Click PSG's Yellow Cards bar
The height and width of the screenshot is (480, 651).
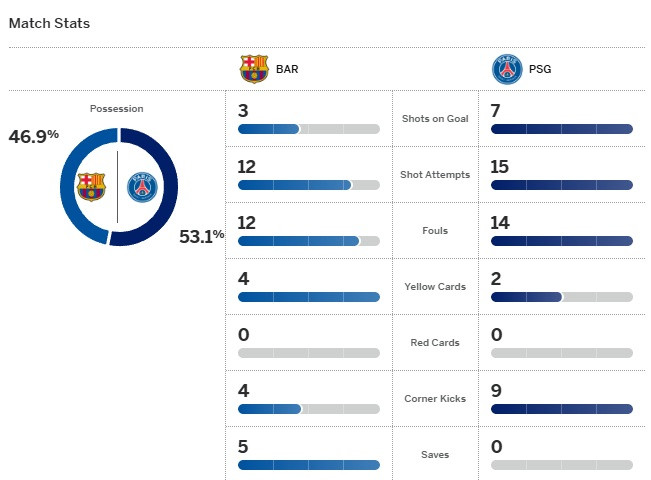[562, 297]
